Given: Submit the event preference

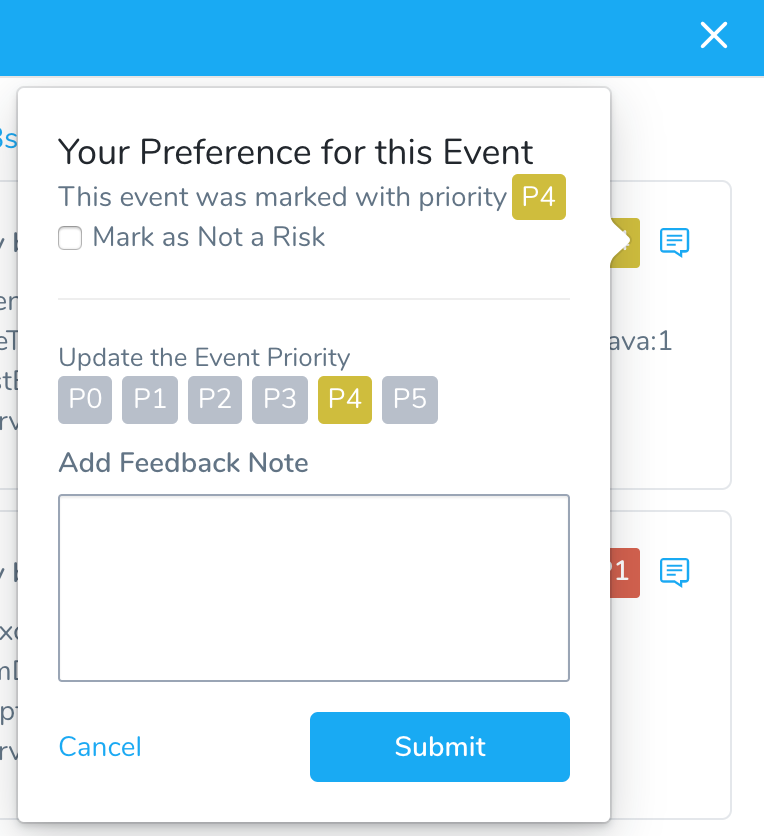Looking at the screenshot, I should point(440,746).
